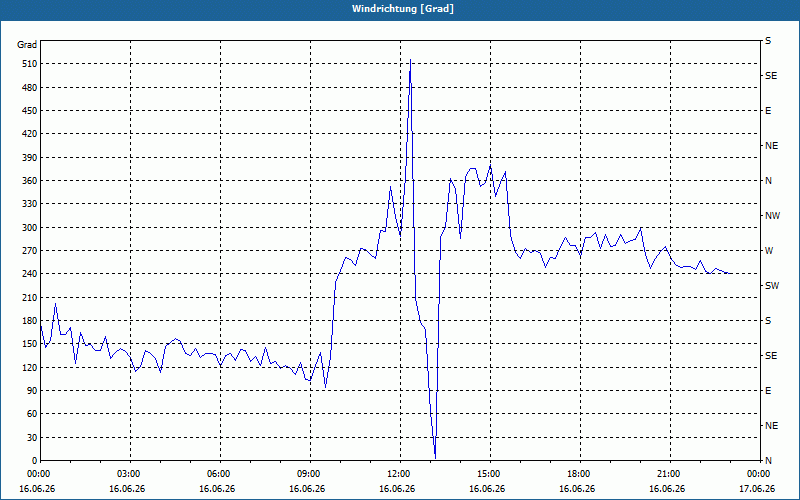Select the 15:00 time axis label

(x=490, y=473)
